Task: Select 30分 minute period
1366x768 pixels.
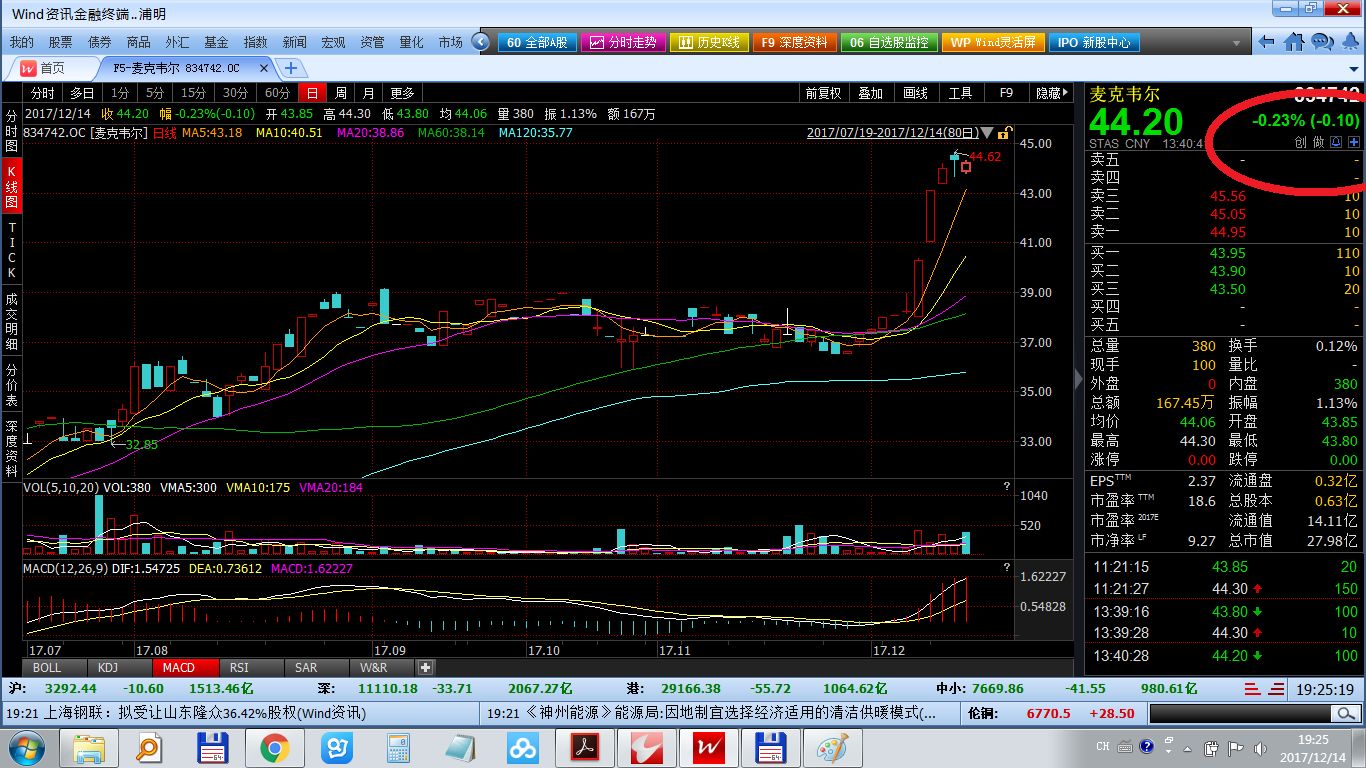Action: pyautogui.click(x=235, y=93)
